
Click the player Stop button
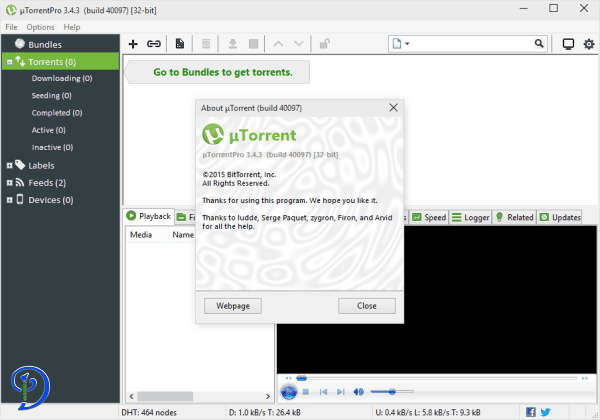point(305,392)
